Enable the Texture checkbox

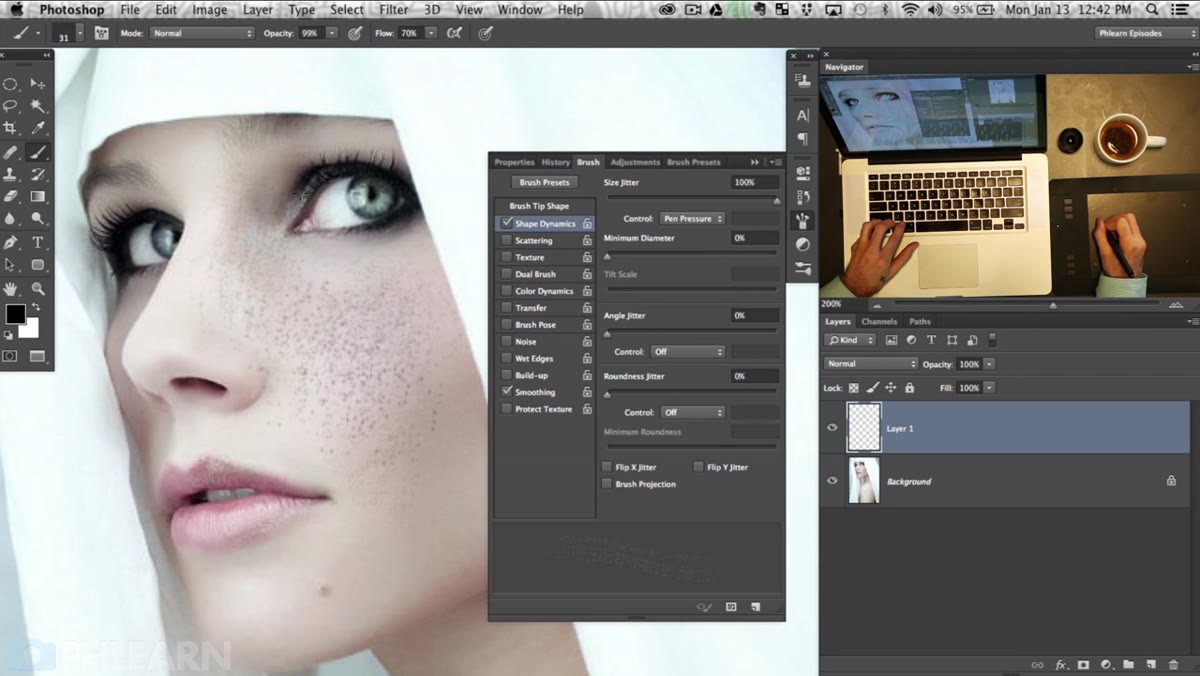coord(507,257)
